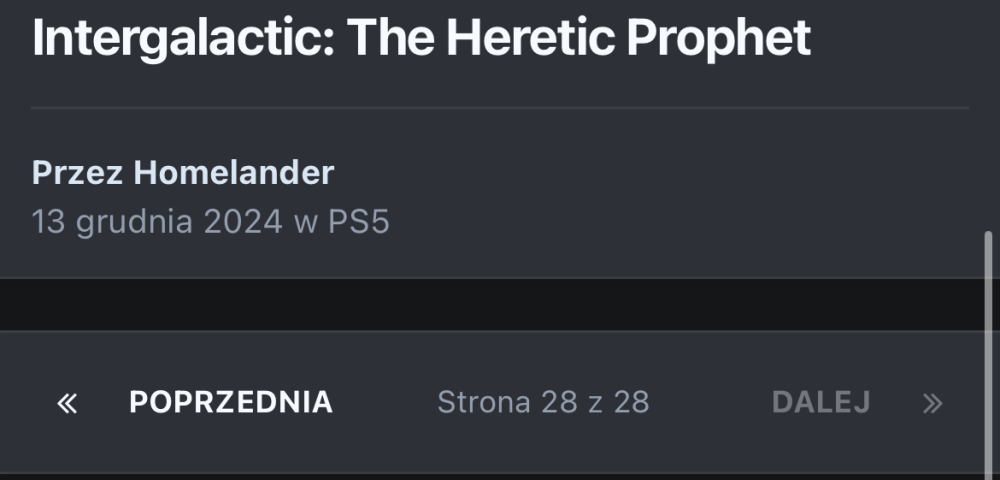Click the double right chevron icon
1000x480 pixels.
coord(932,403)
